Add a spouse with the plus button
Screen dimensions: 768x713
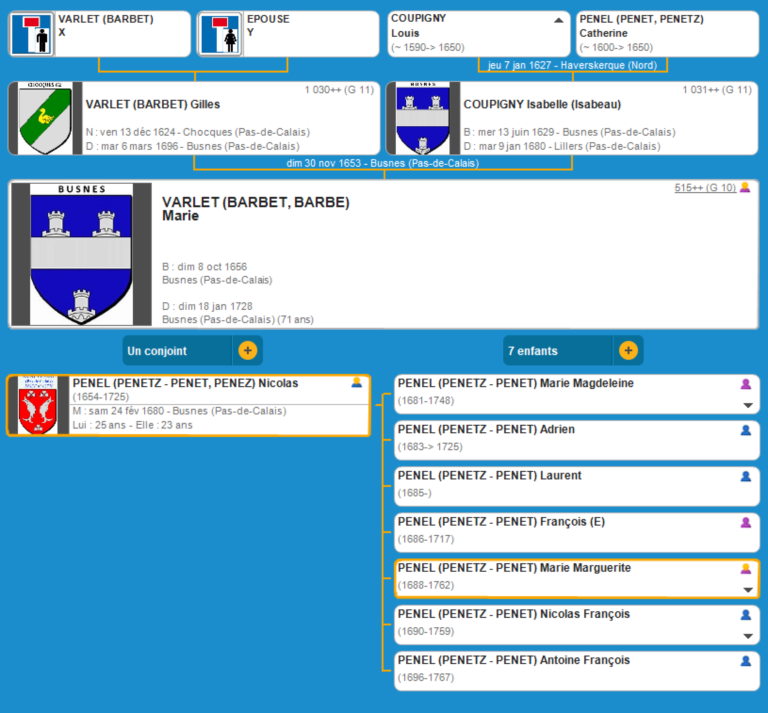coord(248,351)
